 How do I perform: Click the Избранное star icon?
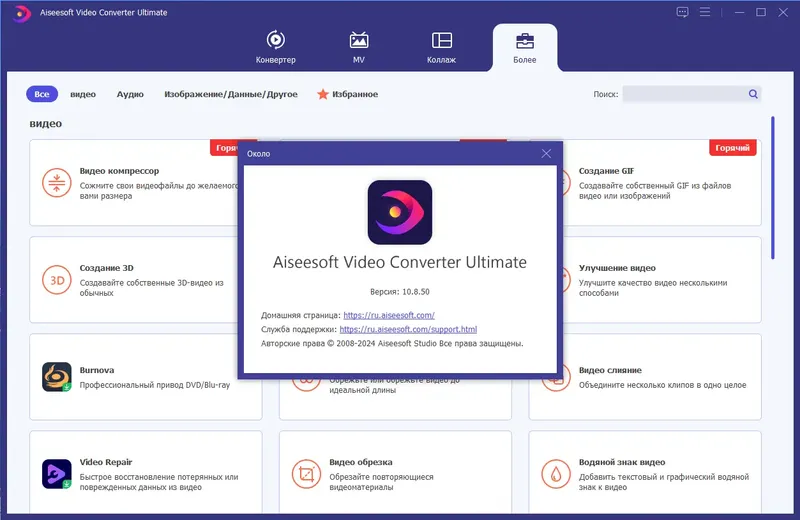click(322, 94)
